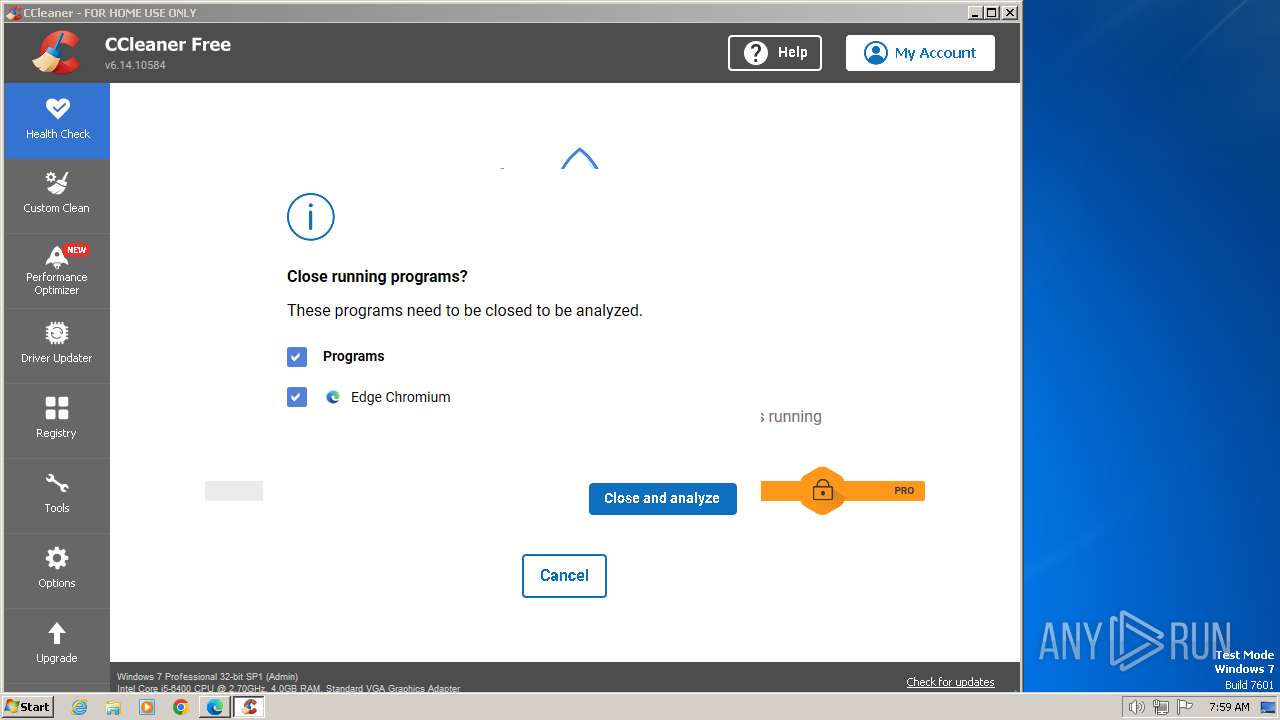
Task: Click the info circle icon in the dialog
Action: [311, 217]
